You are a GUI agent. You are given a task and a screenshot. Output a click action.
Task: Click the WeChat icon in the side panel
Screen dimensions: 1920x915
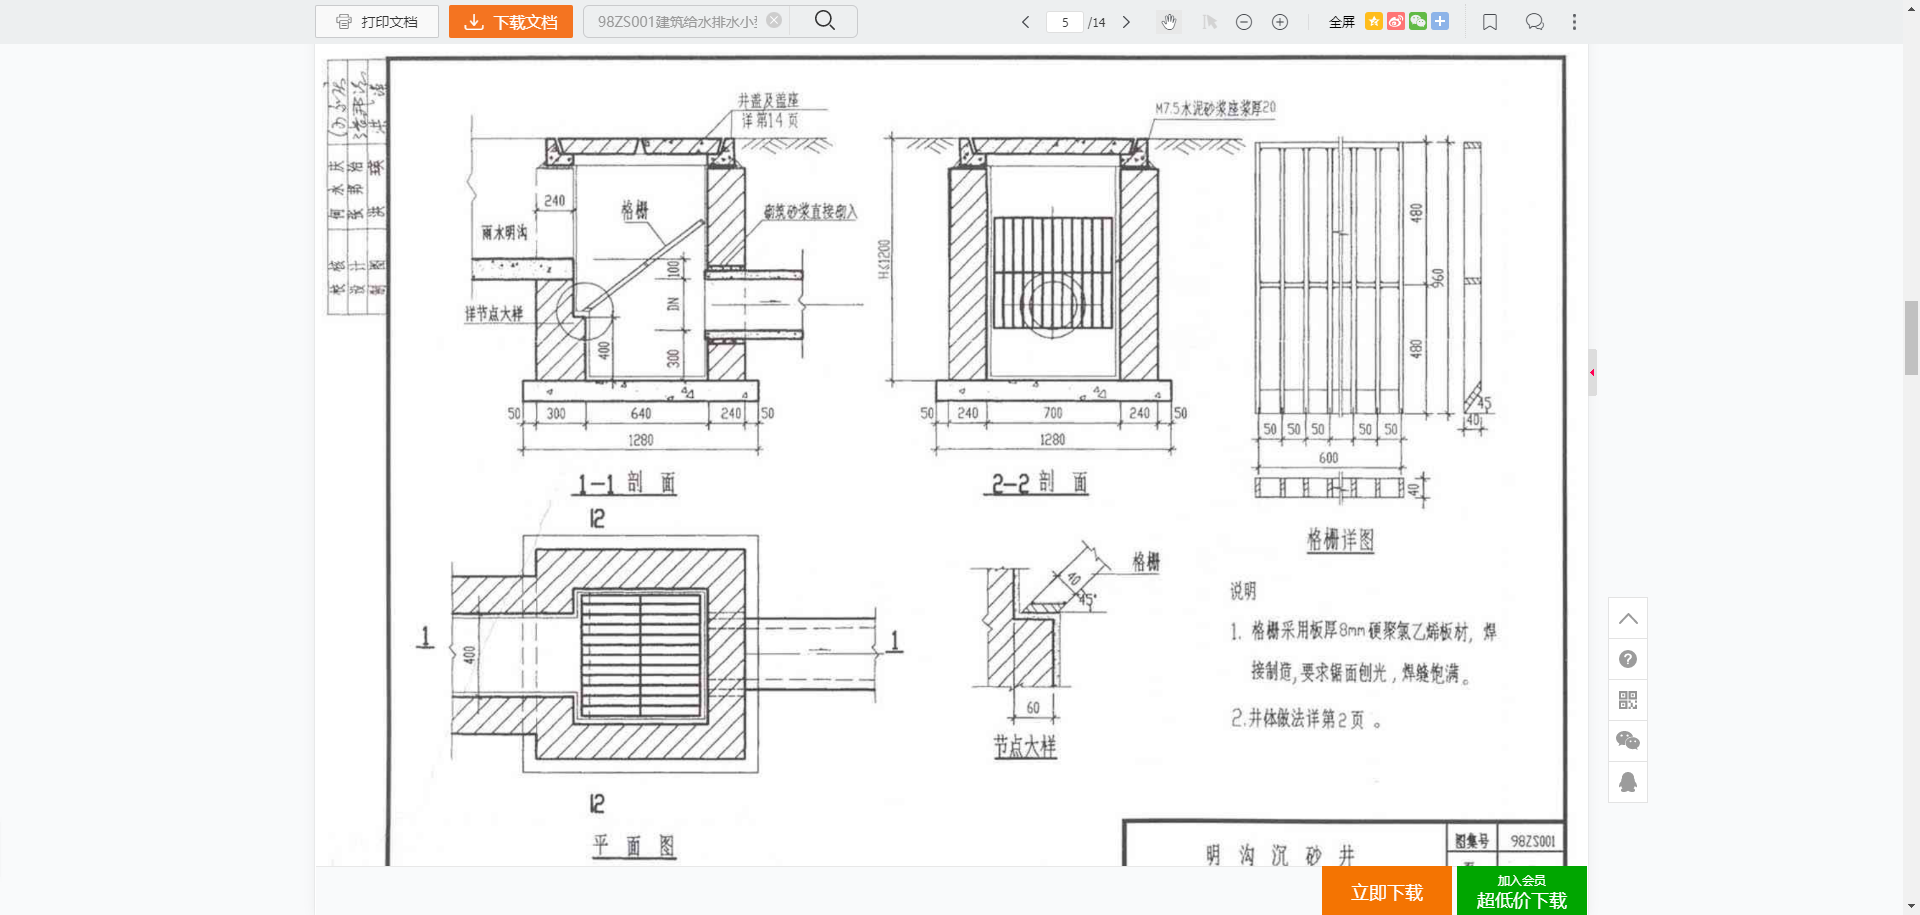[x=1628, y=741]
